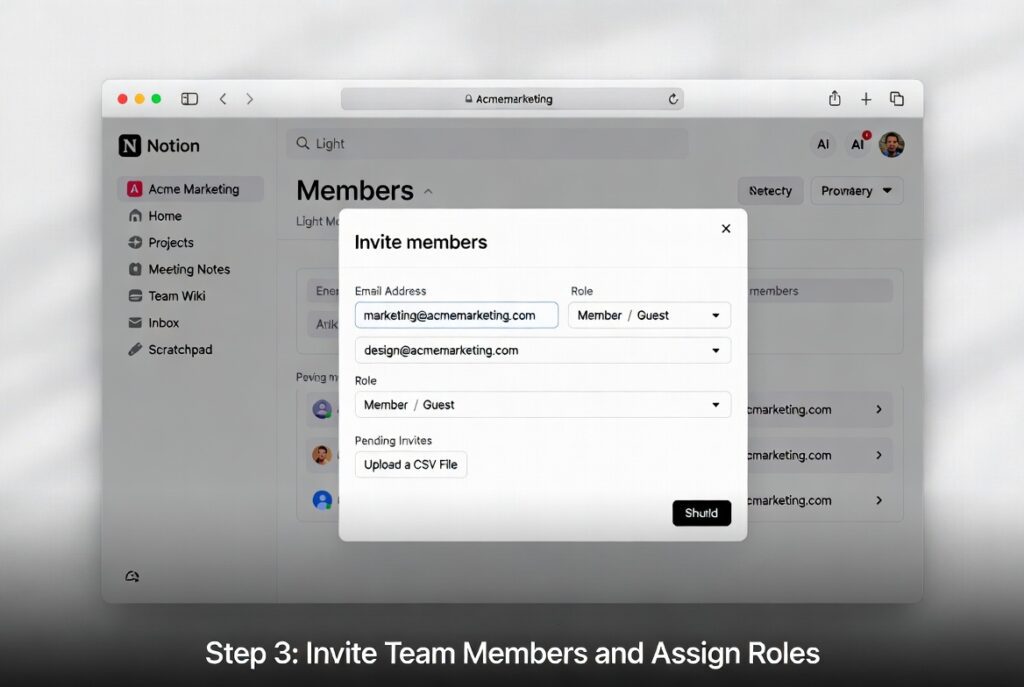Select the marketing@acmemarketing.com email field
Viewport: 1024px width, 687px height.
click(x=456, y=315)
